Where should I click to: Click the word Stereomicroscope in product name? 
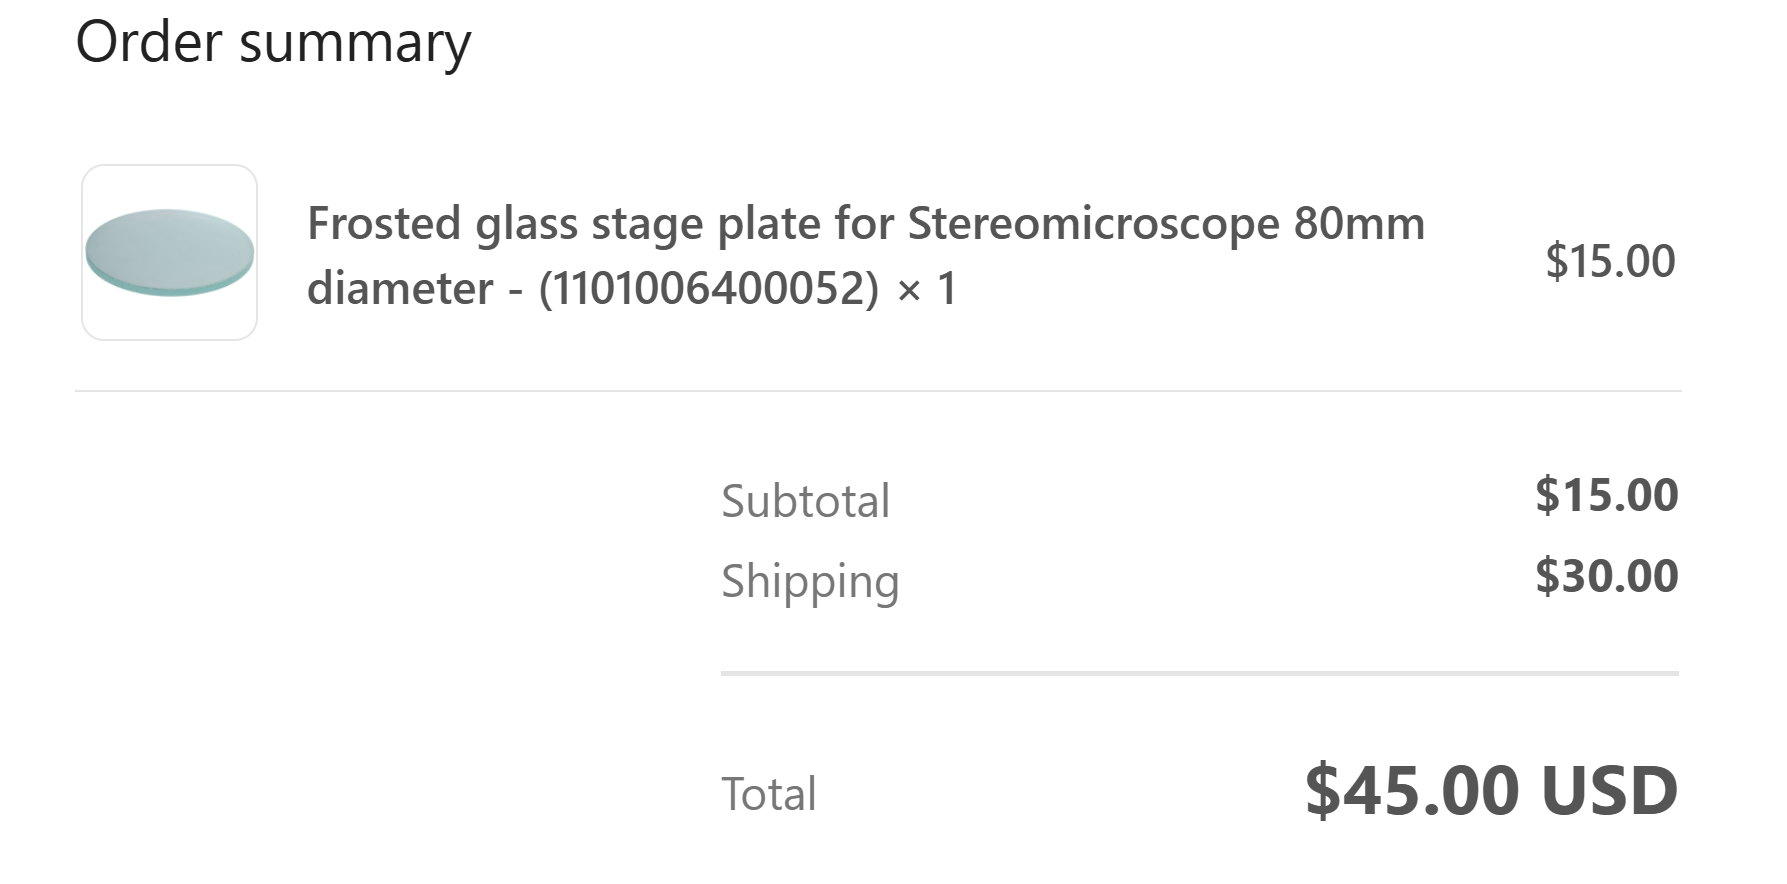[1093, 223]
